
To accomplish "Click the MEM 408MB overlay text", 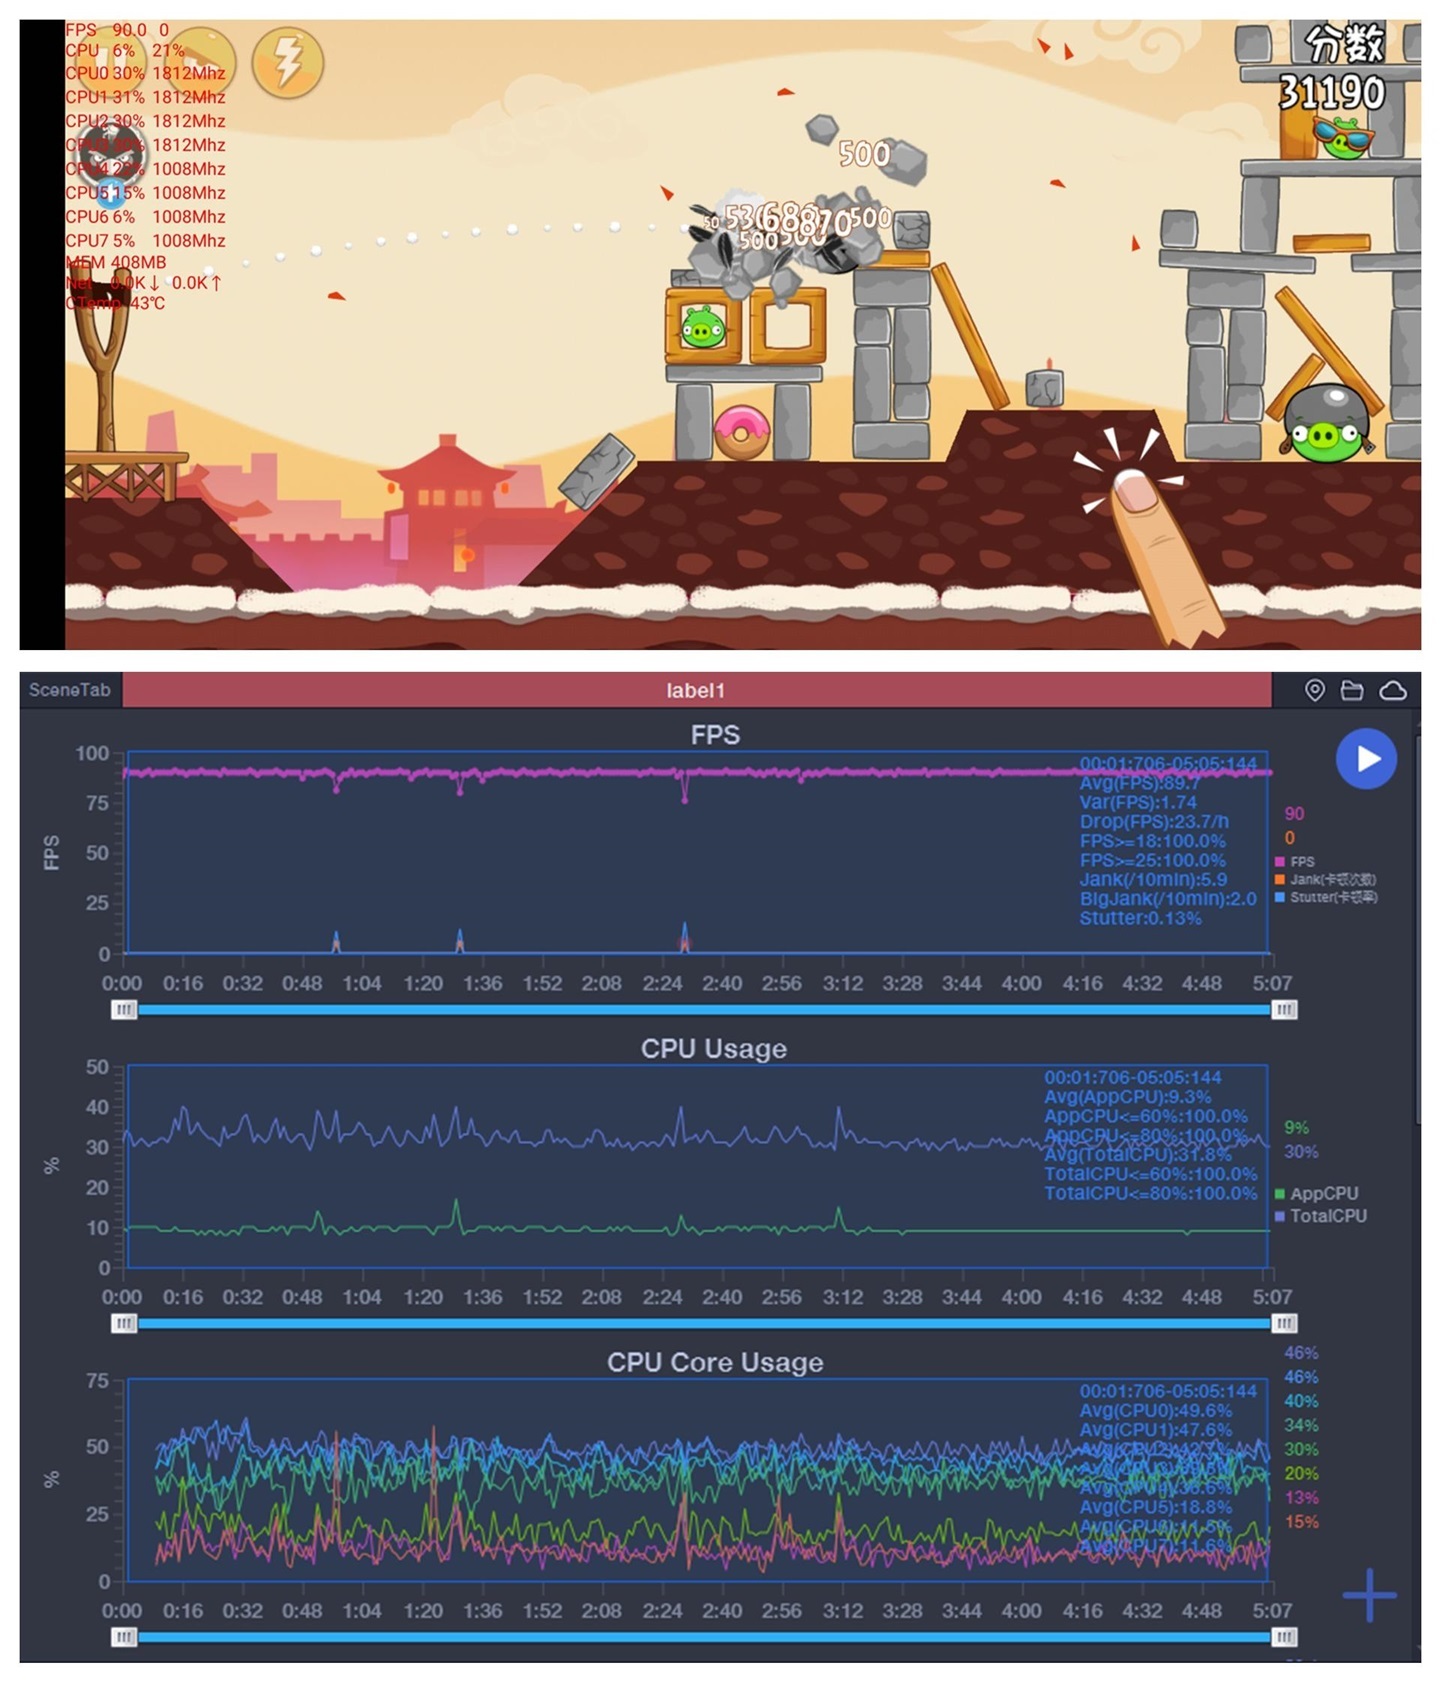I will click(x=116, y=262).
